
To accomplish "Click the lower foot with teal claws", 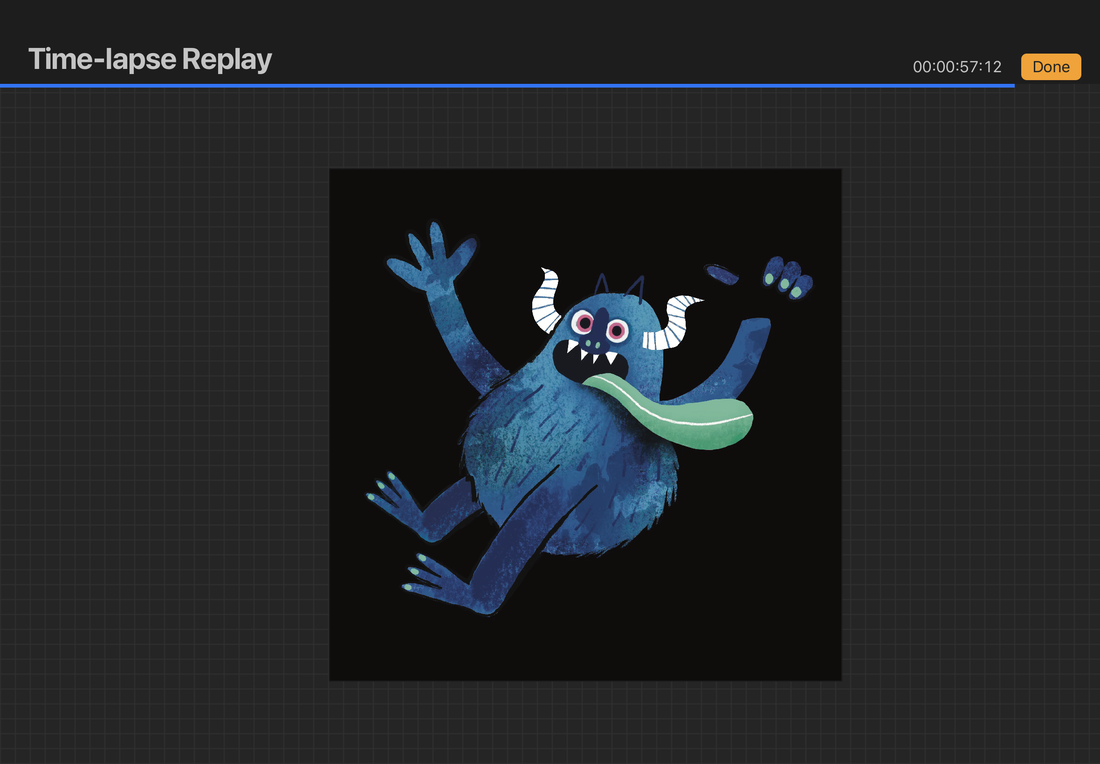I will point(435,578).
